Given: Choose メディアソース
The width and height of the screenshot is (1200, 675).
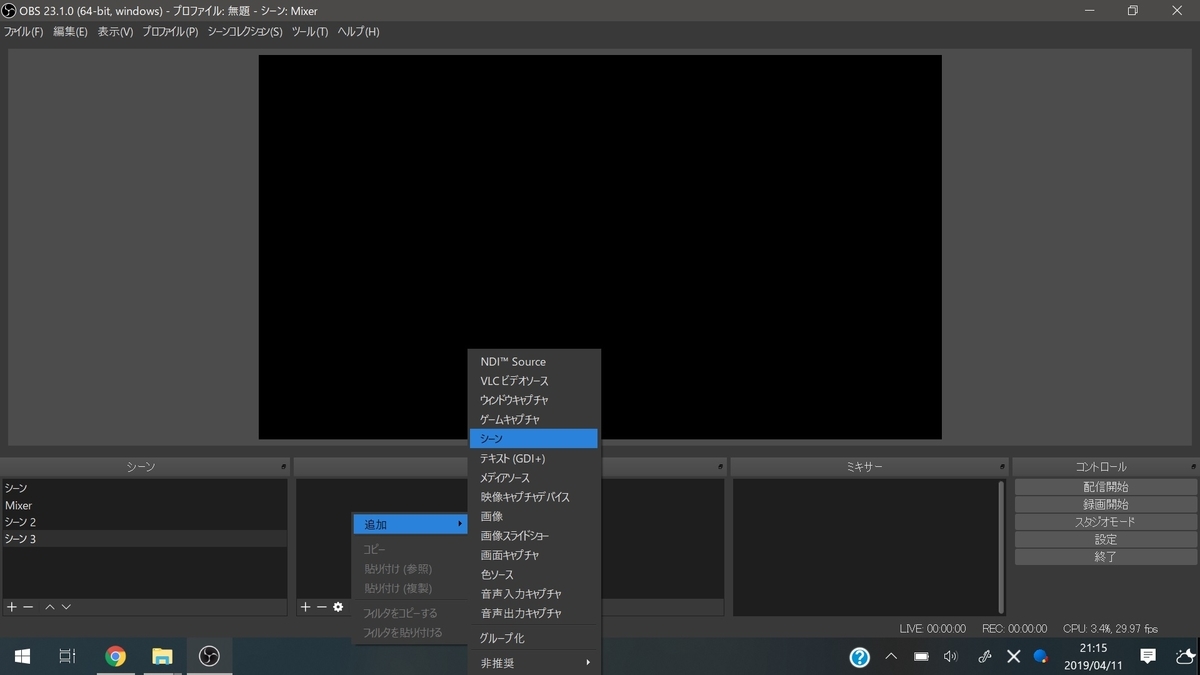Looking at the screenshot, I should pos(534,478).
